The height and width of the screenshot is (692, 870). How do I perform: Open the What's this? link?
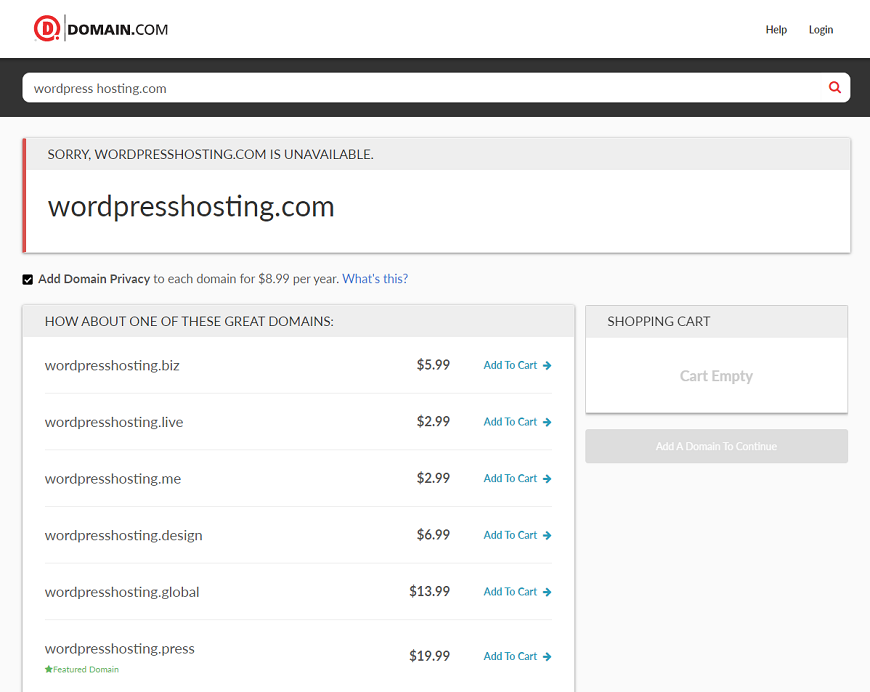pyautogui.click(x=375, y=279)
